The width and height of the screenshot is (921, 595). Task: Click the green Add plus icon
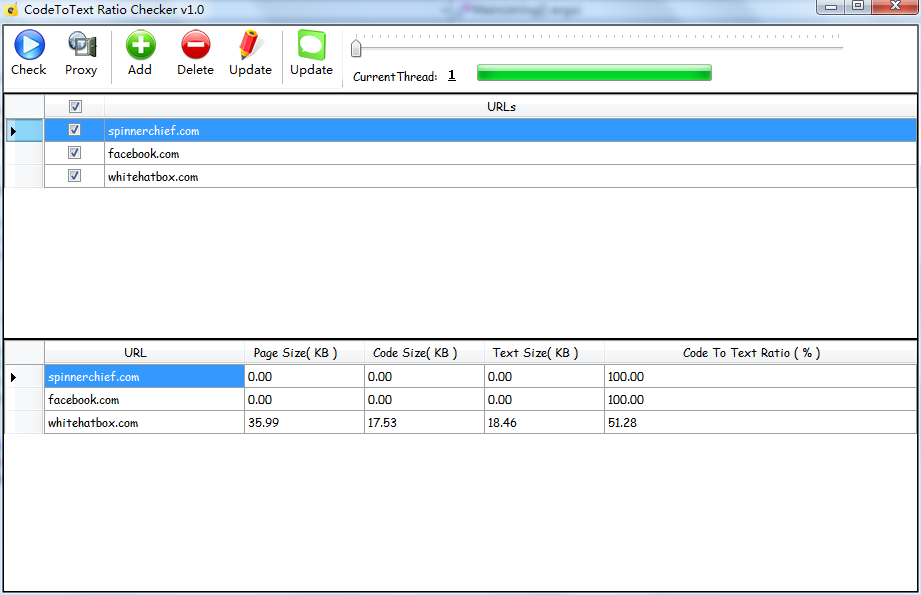pos(140,46)
